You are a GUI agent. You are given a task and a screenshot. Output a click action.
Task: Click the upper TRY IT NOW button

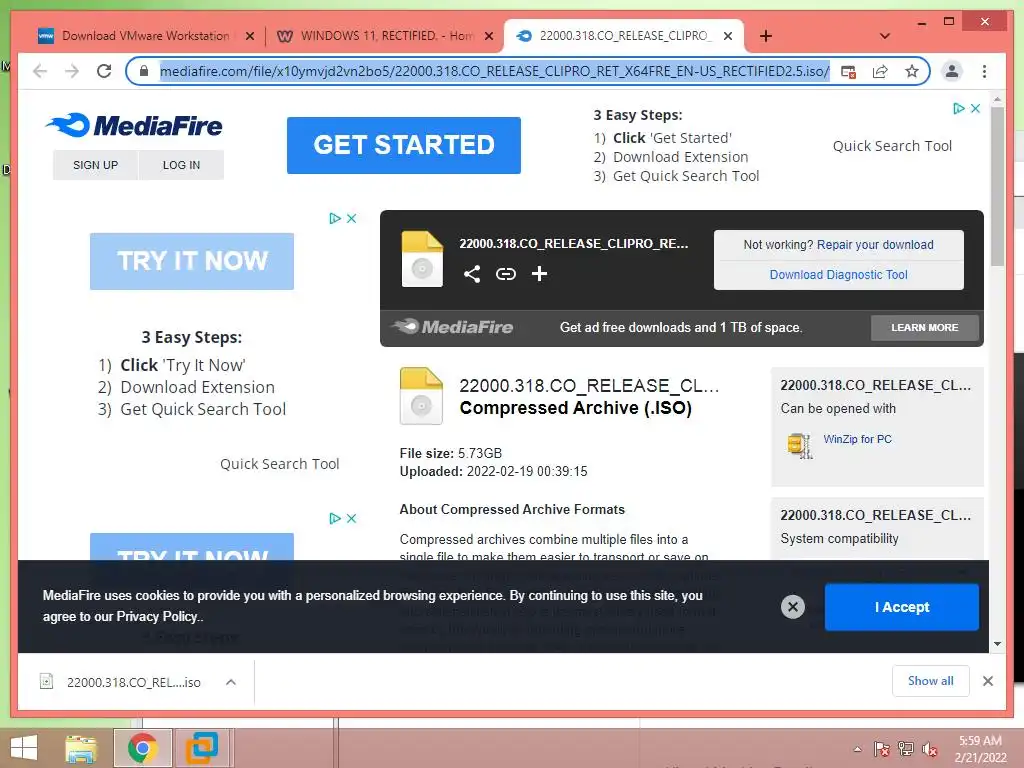coord(192,261)
